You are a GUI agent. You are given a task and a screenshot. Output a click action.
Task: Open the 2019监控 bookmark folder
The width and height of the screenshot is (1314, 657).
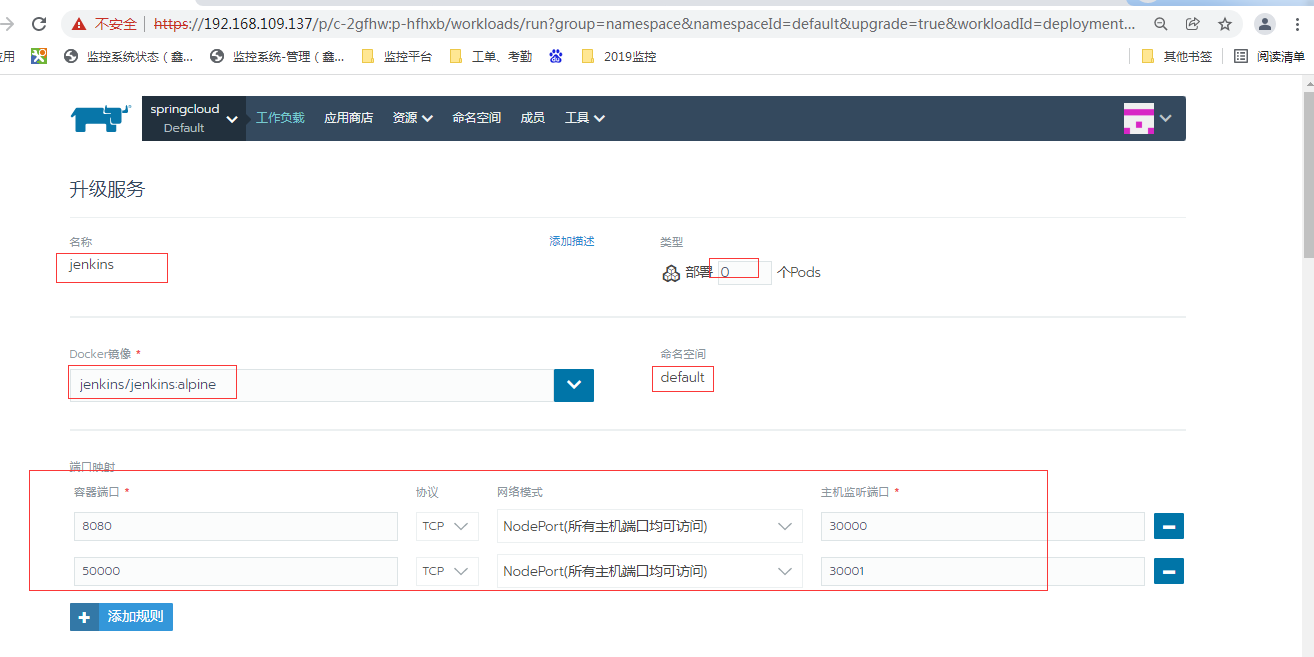(x=618, y=57)
